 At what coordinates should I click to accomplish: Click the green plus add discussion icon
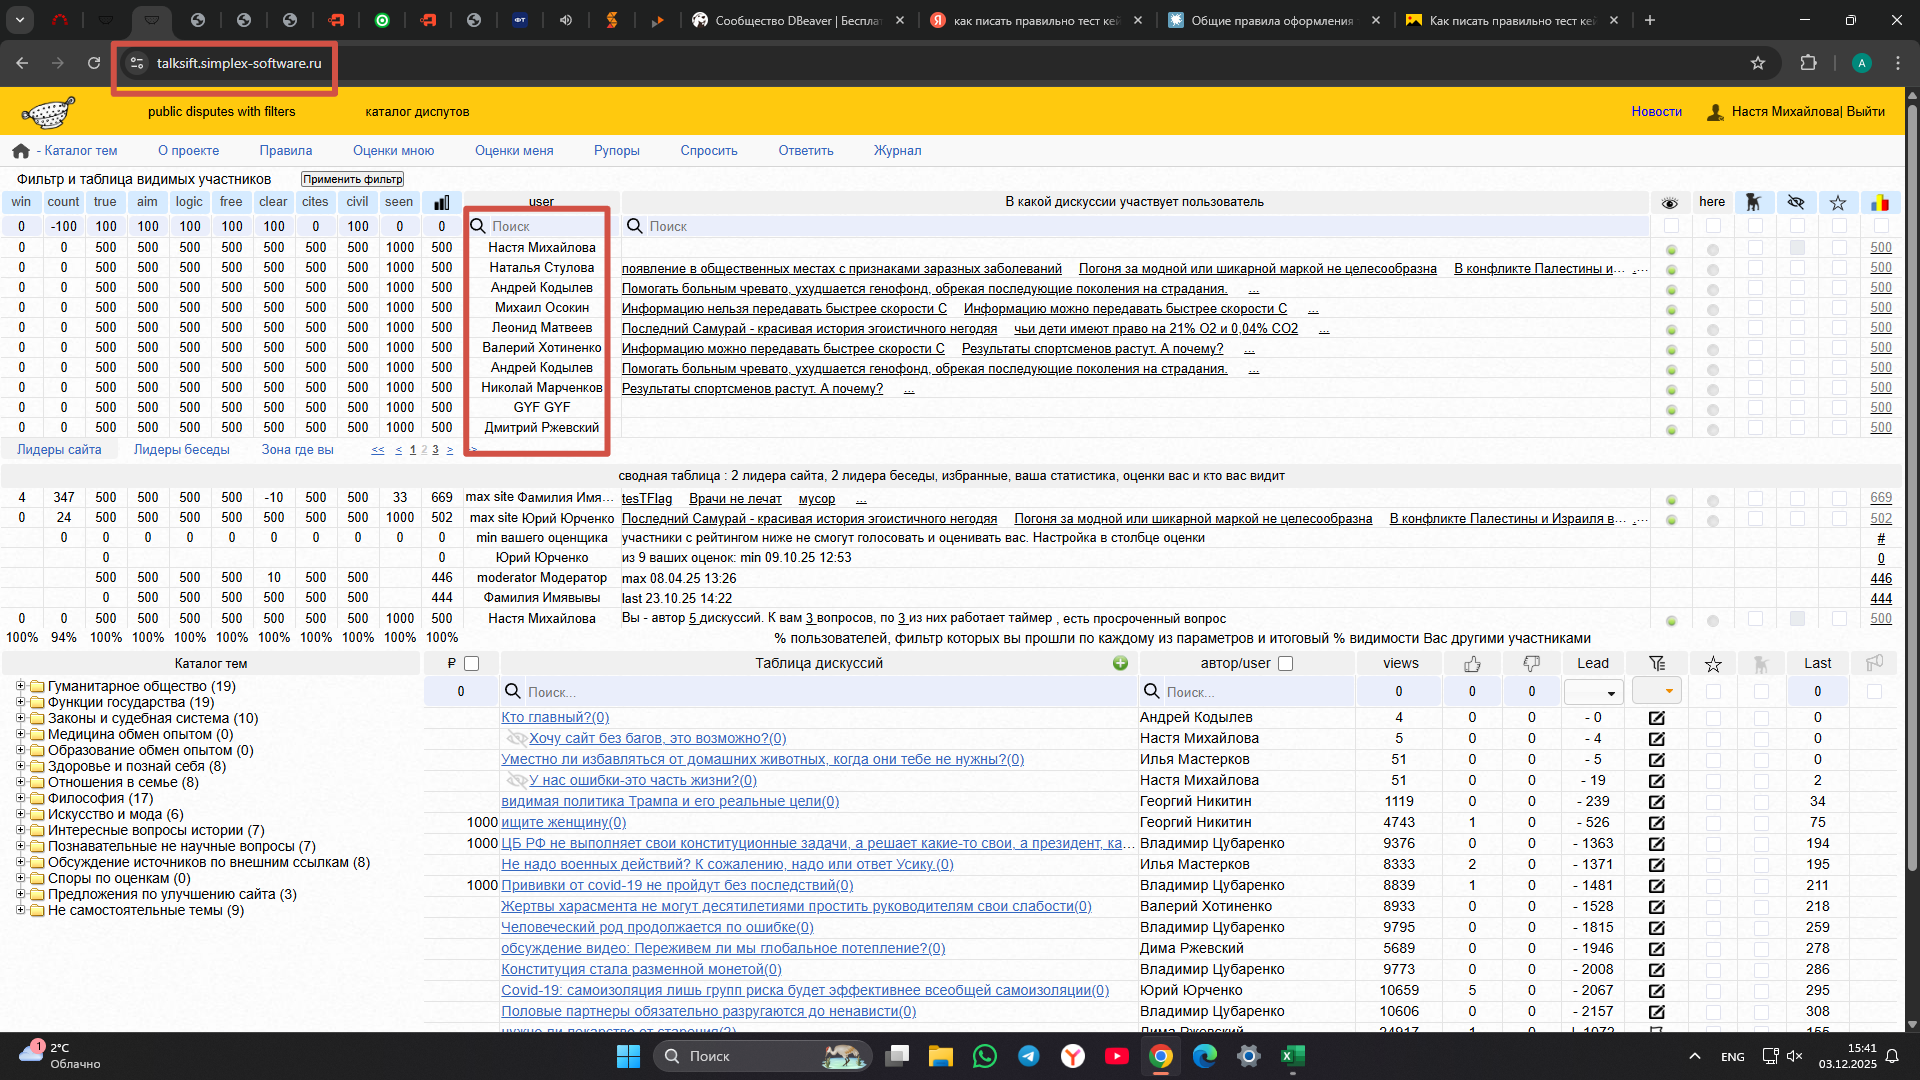(1120, 663)
